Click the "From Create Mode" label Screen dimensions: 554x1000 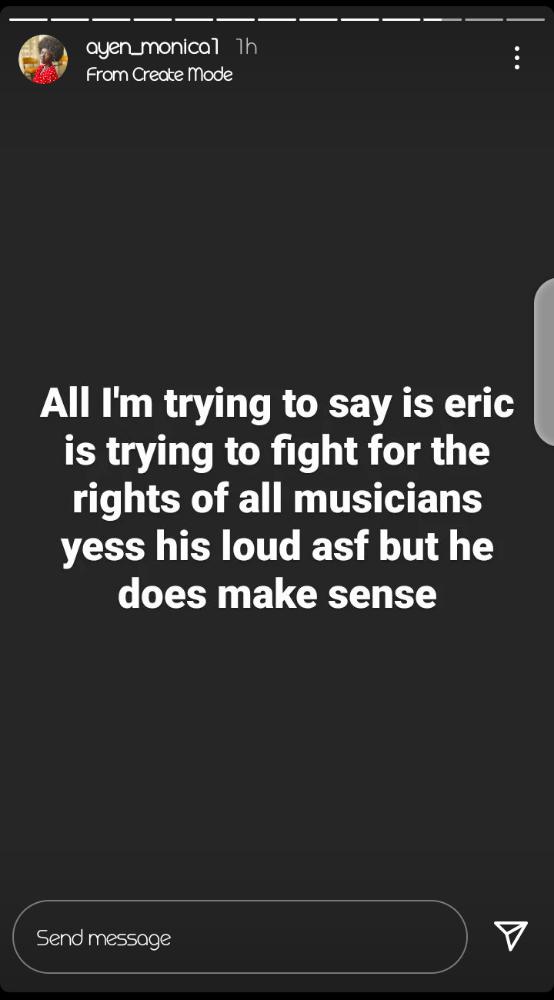coord(159,75)
